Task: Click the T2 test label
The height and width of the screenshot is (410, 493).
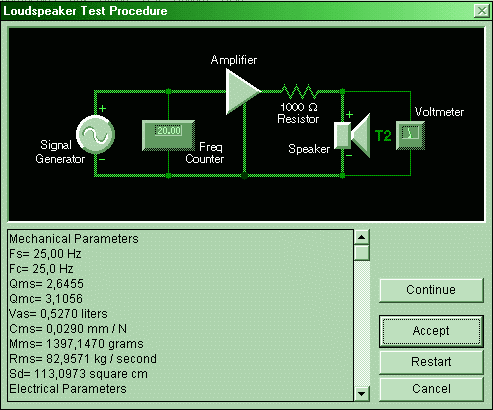Action: [383, 136]
